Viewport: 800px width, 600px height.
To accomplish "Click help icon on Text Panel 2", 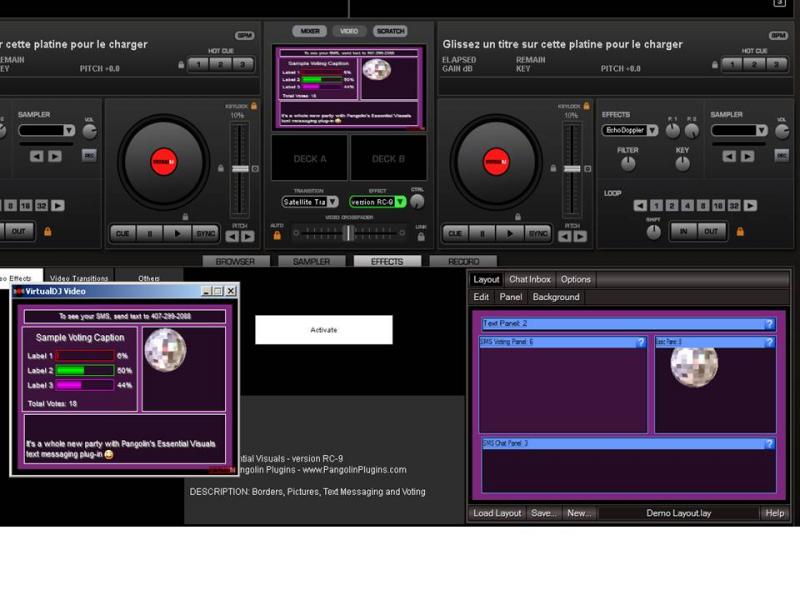I will click(x=769, y=324).
